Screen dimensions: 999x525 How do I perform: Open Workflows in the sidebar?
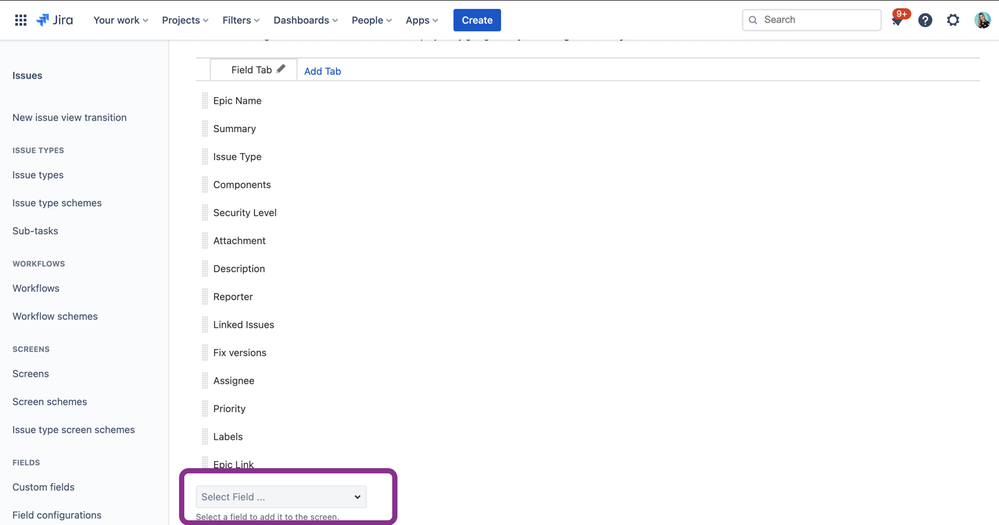36,288
